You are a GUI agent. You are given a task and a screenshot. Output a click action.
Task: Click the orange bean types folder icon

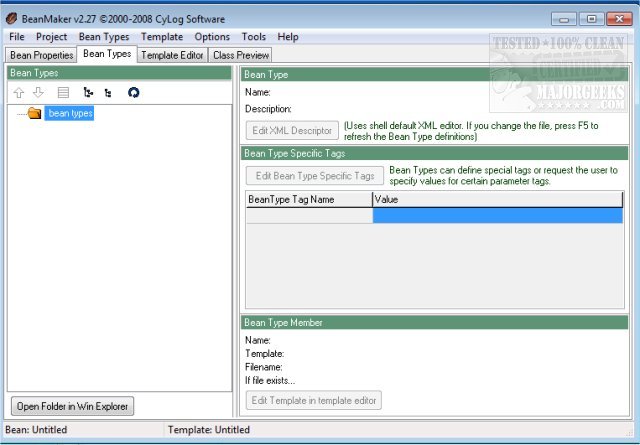(34, 113)
